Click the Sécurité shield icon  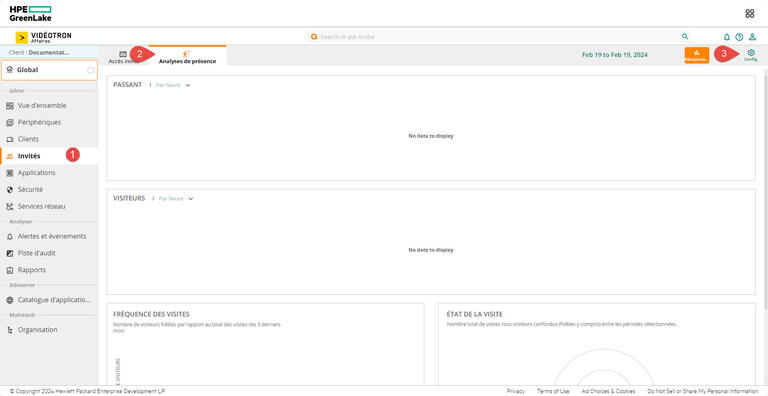click(x=10, y=190)
